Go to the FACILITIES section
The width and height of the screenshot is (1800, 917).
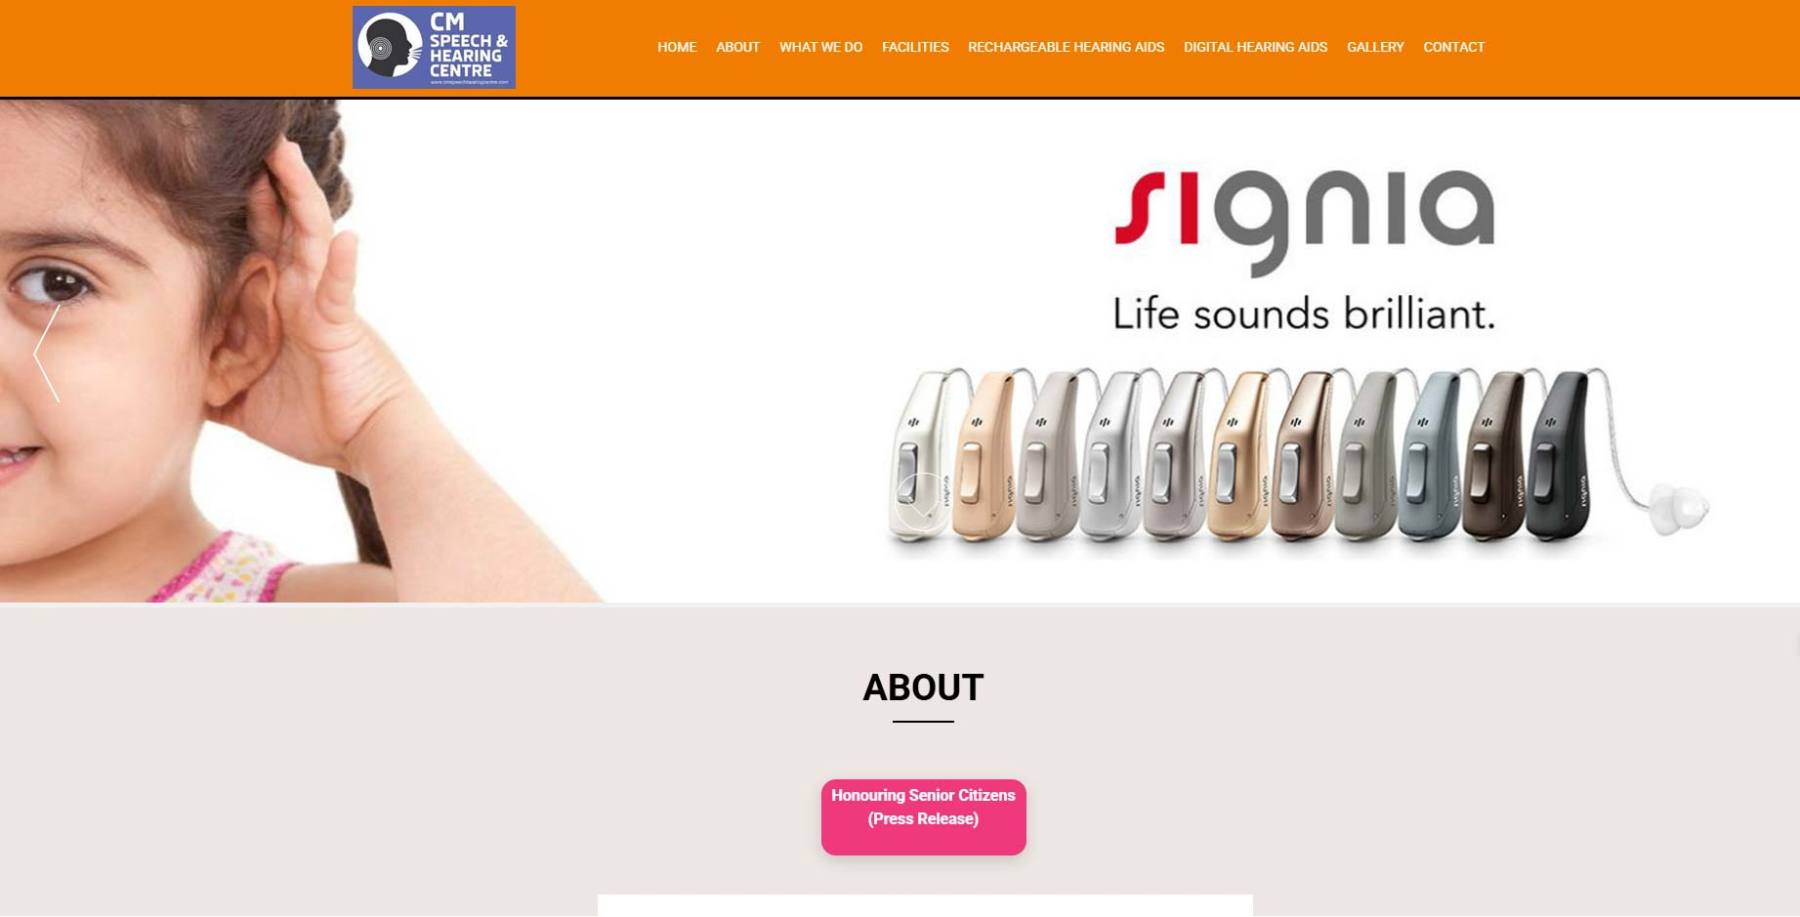point(915,47)
